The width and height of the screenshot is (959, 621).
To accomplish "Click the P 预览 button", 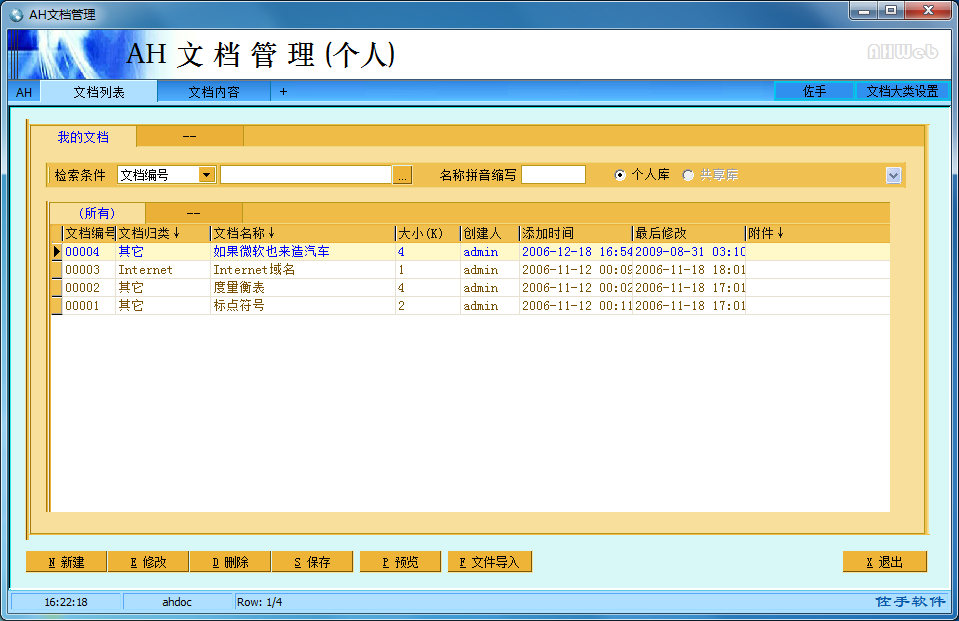I will pyautogui.click(x=400, y=562).
